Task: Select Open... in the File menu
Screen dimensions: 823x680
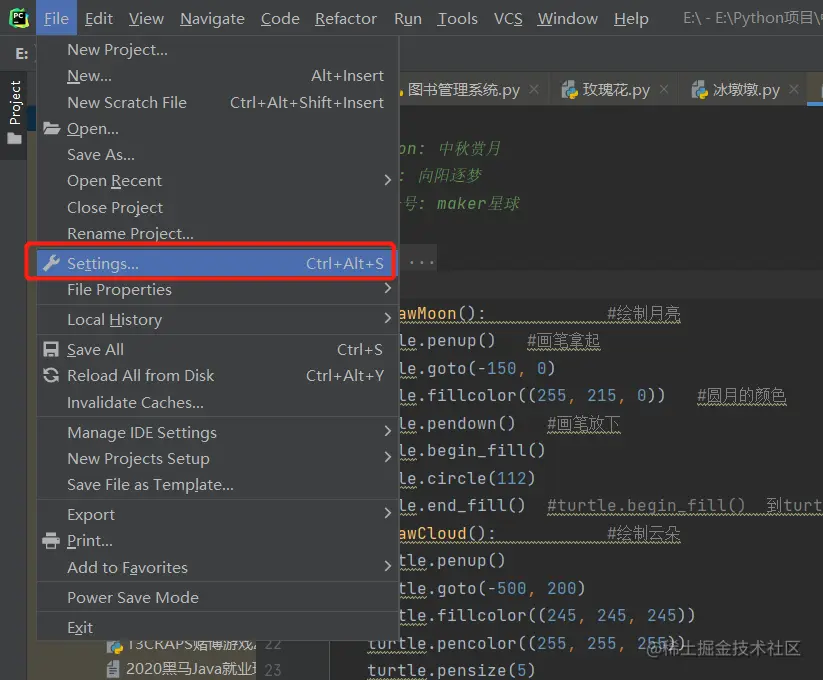Action: [x=217, y=129]
